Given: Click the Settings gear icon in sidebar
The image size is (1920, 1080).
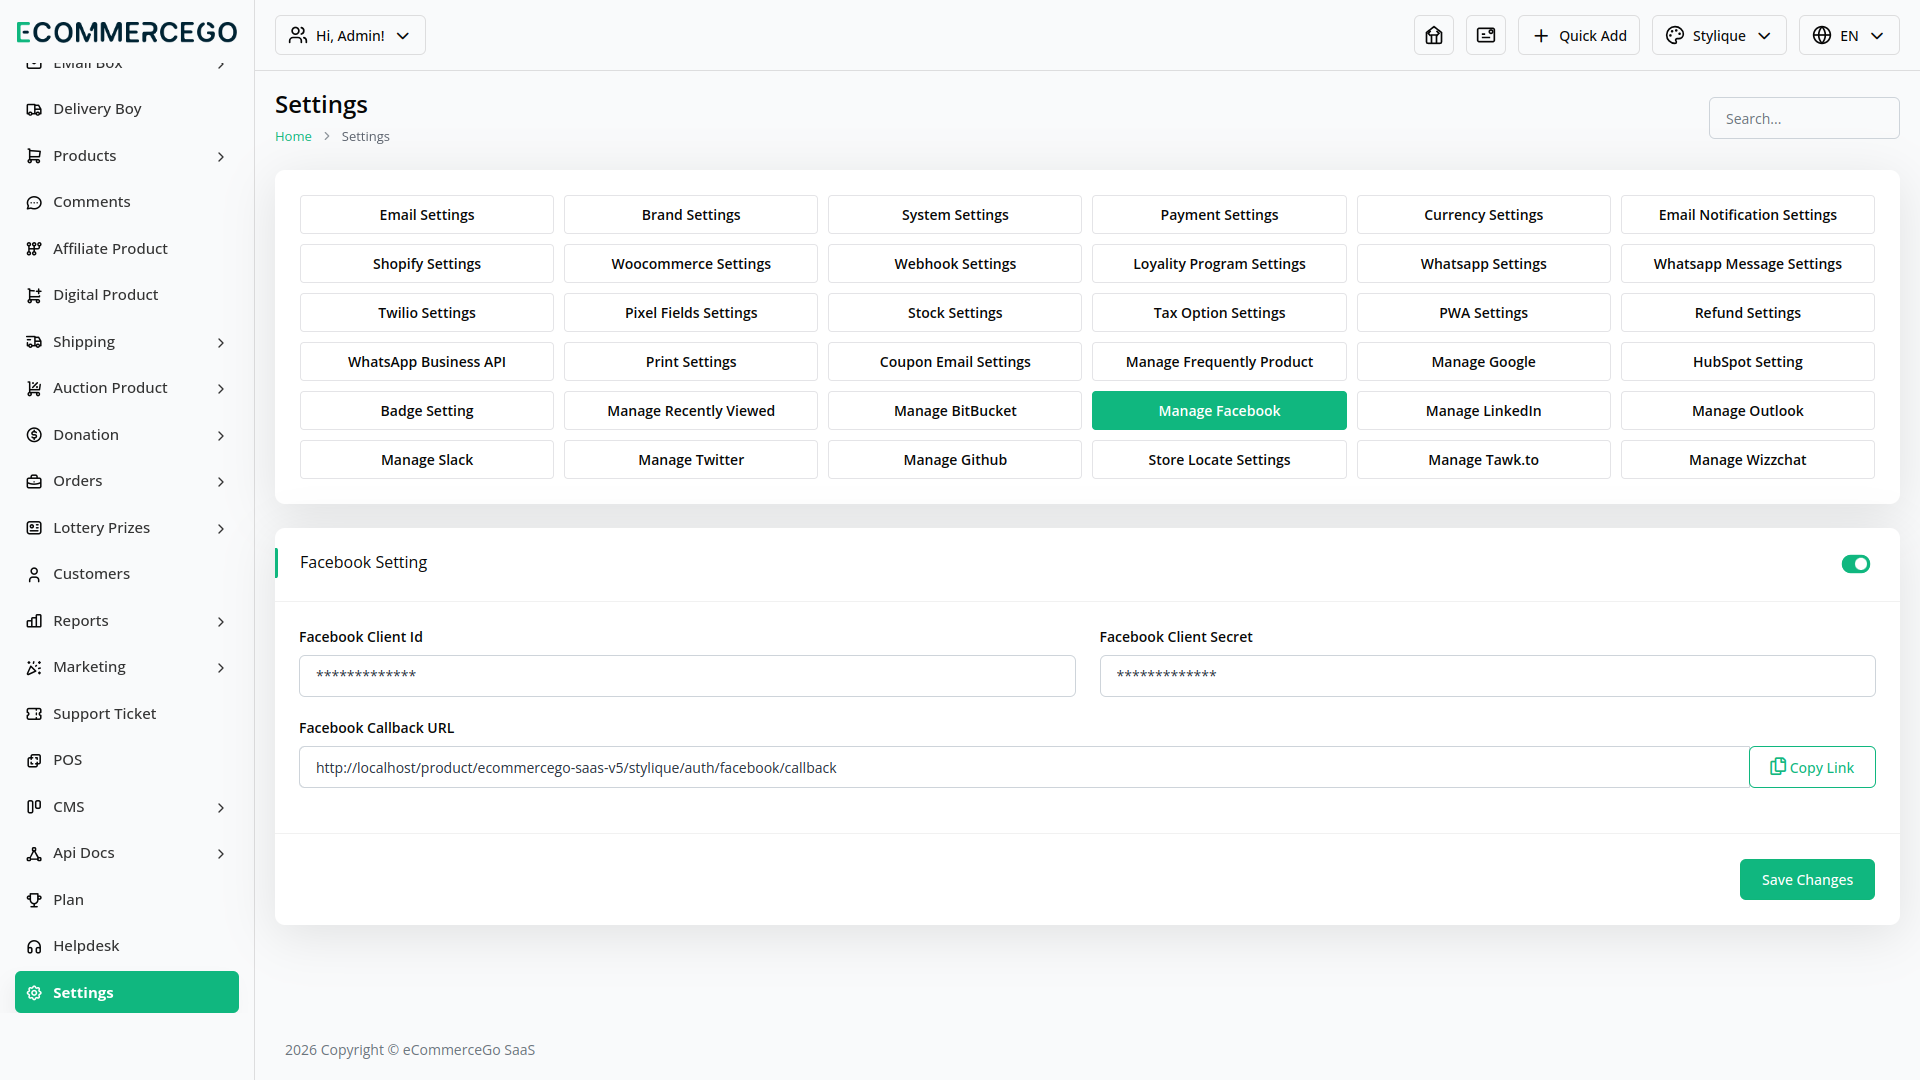Looking at the screenshot, I should 34,993.
